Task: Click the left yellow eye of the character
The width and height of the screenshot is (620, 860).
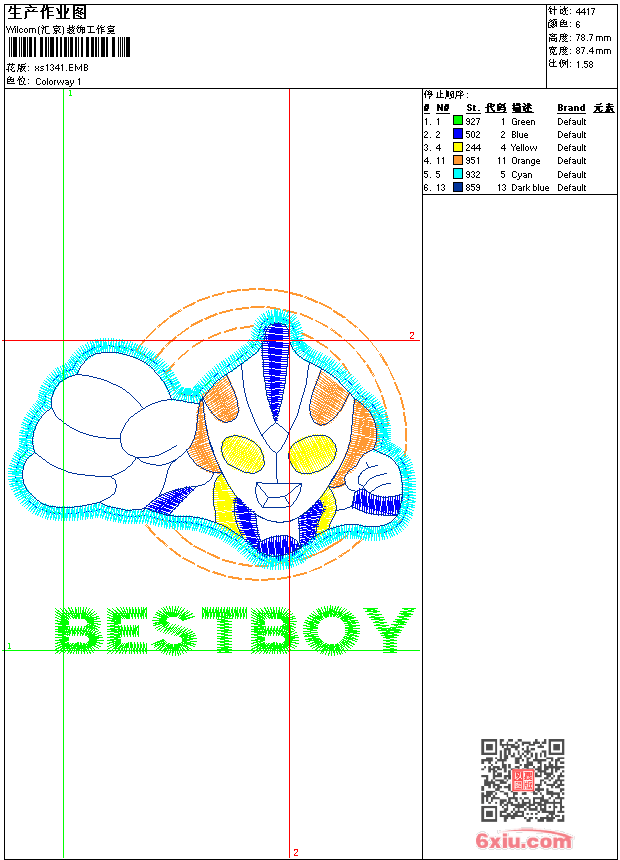Action: pos(243,454)
